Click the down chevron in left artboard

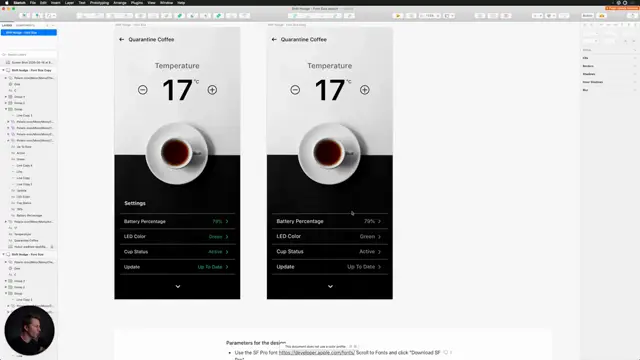click(178, 287)
